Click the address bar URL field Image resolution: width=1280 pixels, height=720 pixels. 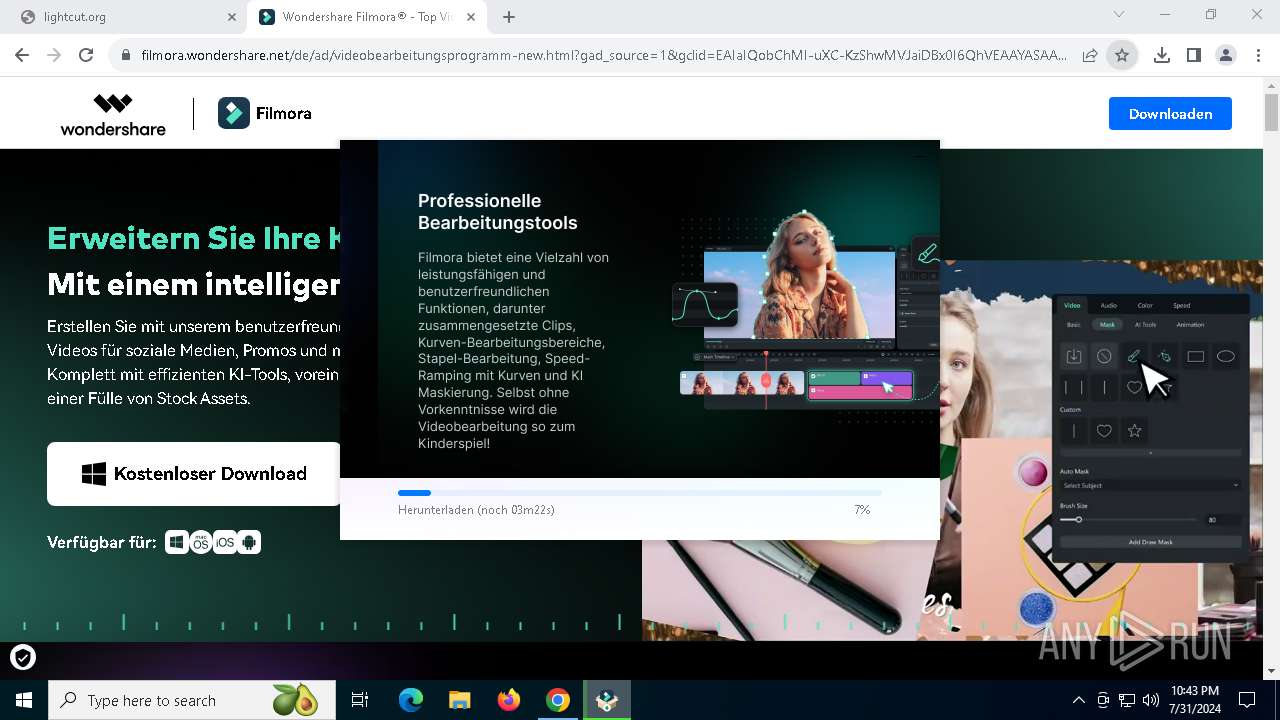(x=604, y=56)
